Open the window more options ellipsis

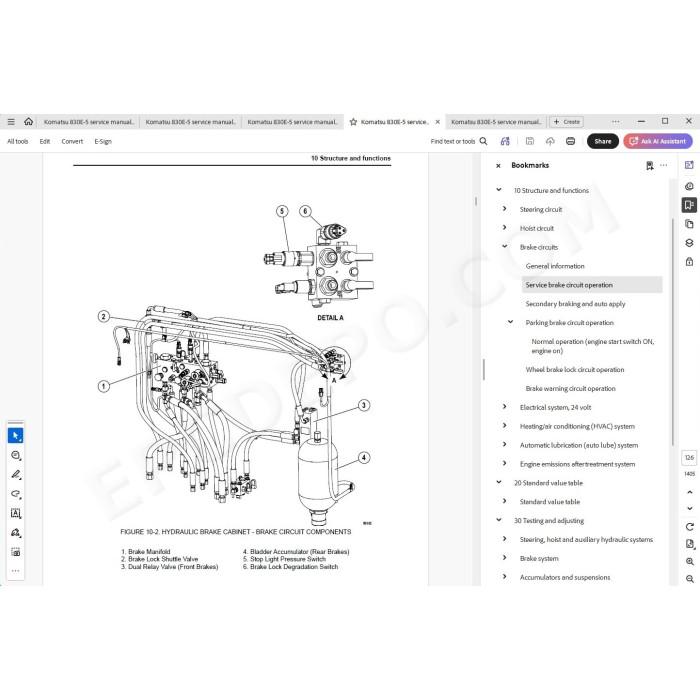click(616, 121)
